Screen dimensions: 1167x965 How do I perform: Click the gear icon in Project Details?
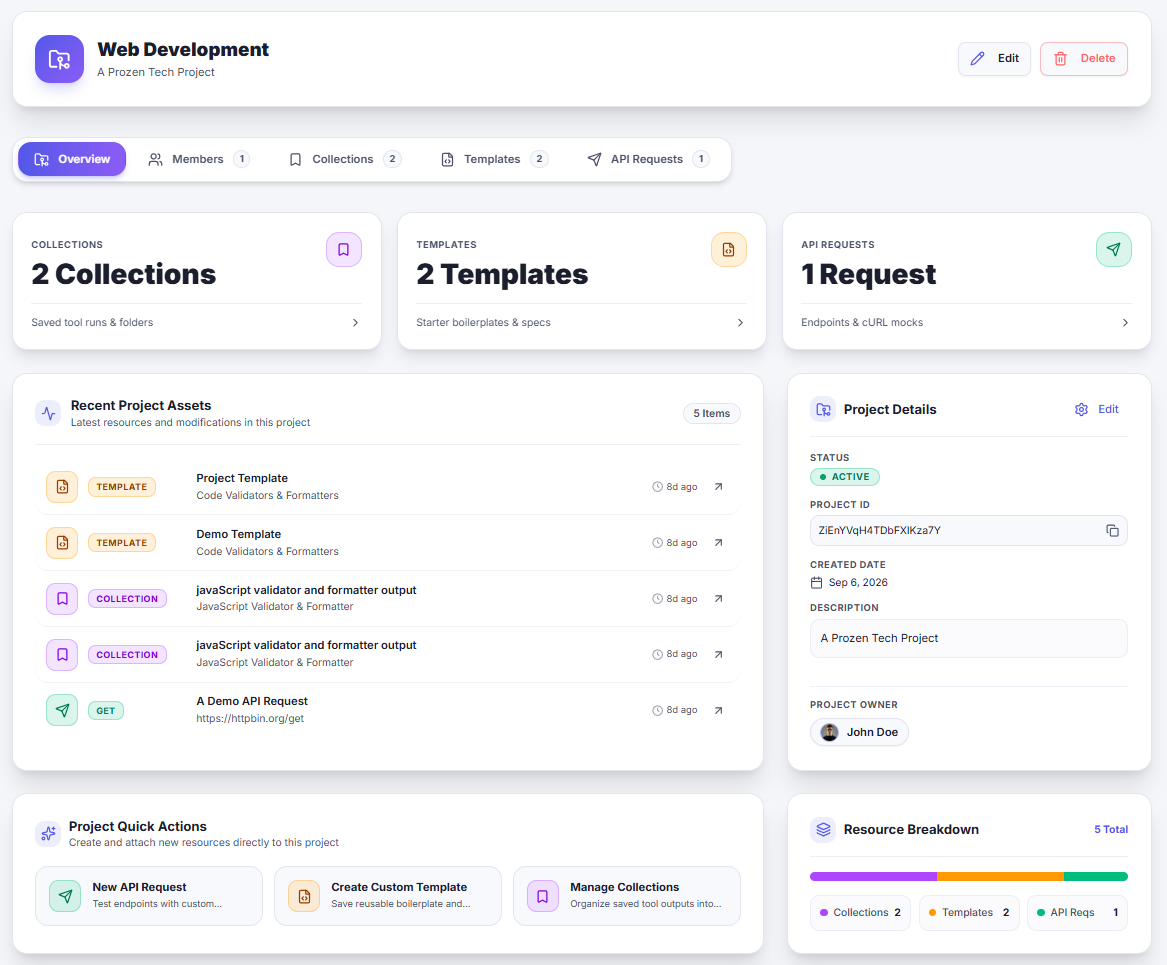(x=1081, y=409)
